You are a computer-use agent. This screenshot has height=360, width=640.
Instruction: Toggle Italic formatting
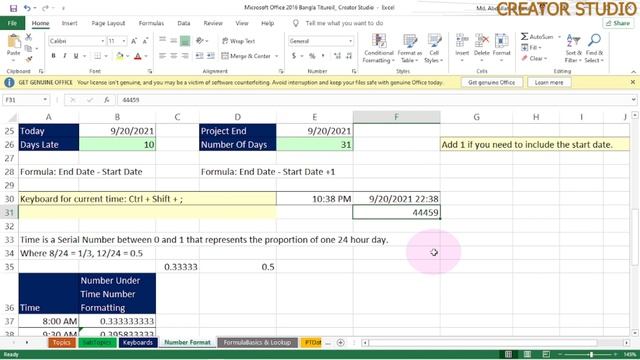[64, 56]
